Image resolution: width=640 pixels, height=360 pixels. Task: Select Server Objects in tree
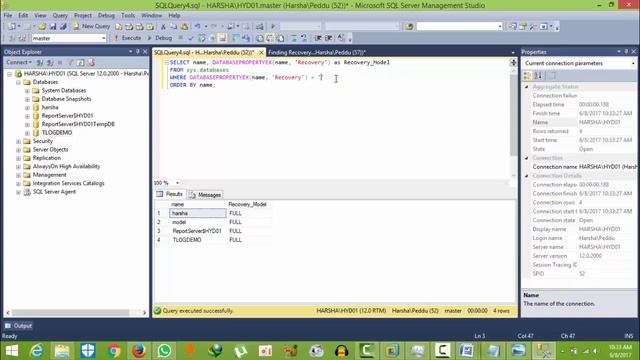(x=50, y=149)
